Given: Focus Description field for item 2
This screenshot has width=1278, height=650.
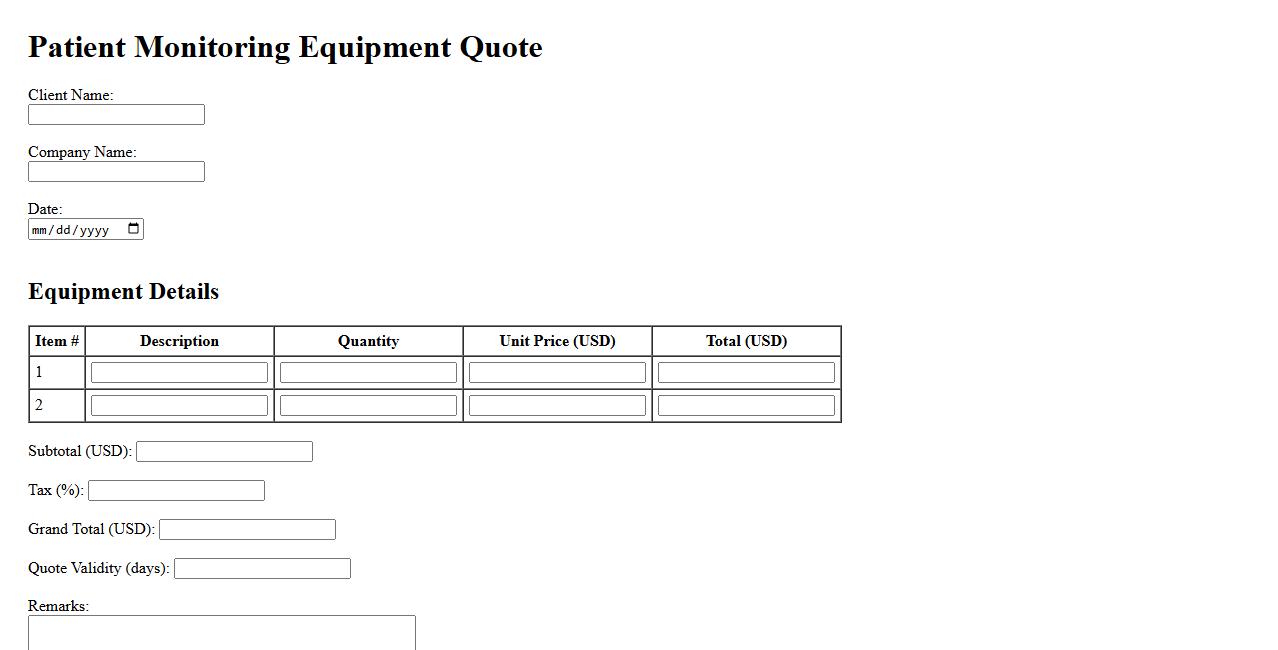Looking at the screenshot, I should [x=179, y=406].
